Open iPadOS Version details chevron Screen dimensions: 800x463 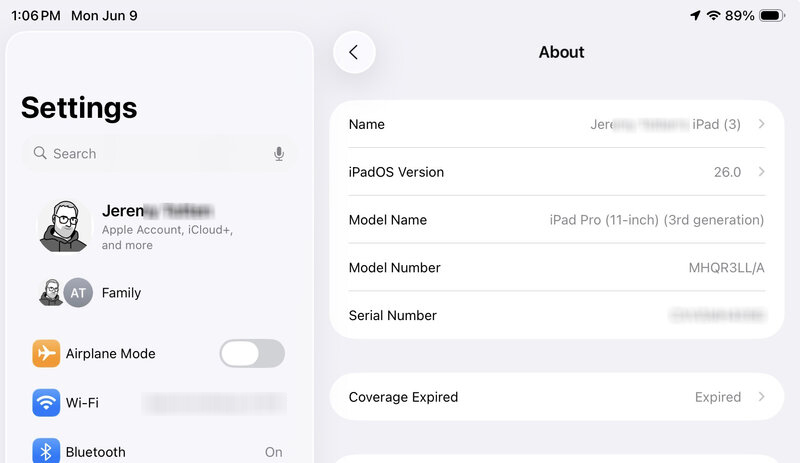pos(762,172)
